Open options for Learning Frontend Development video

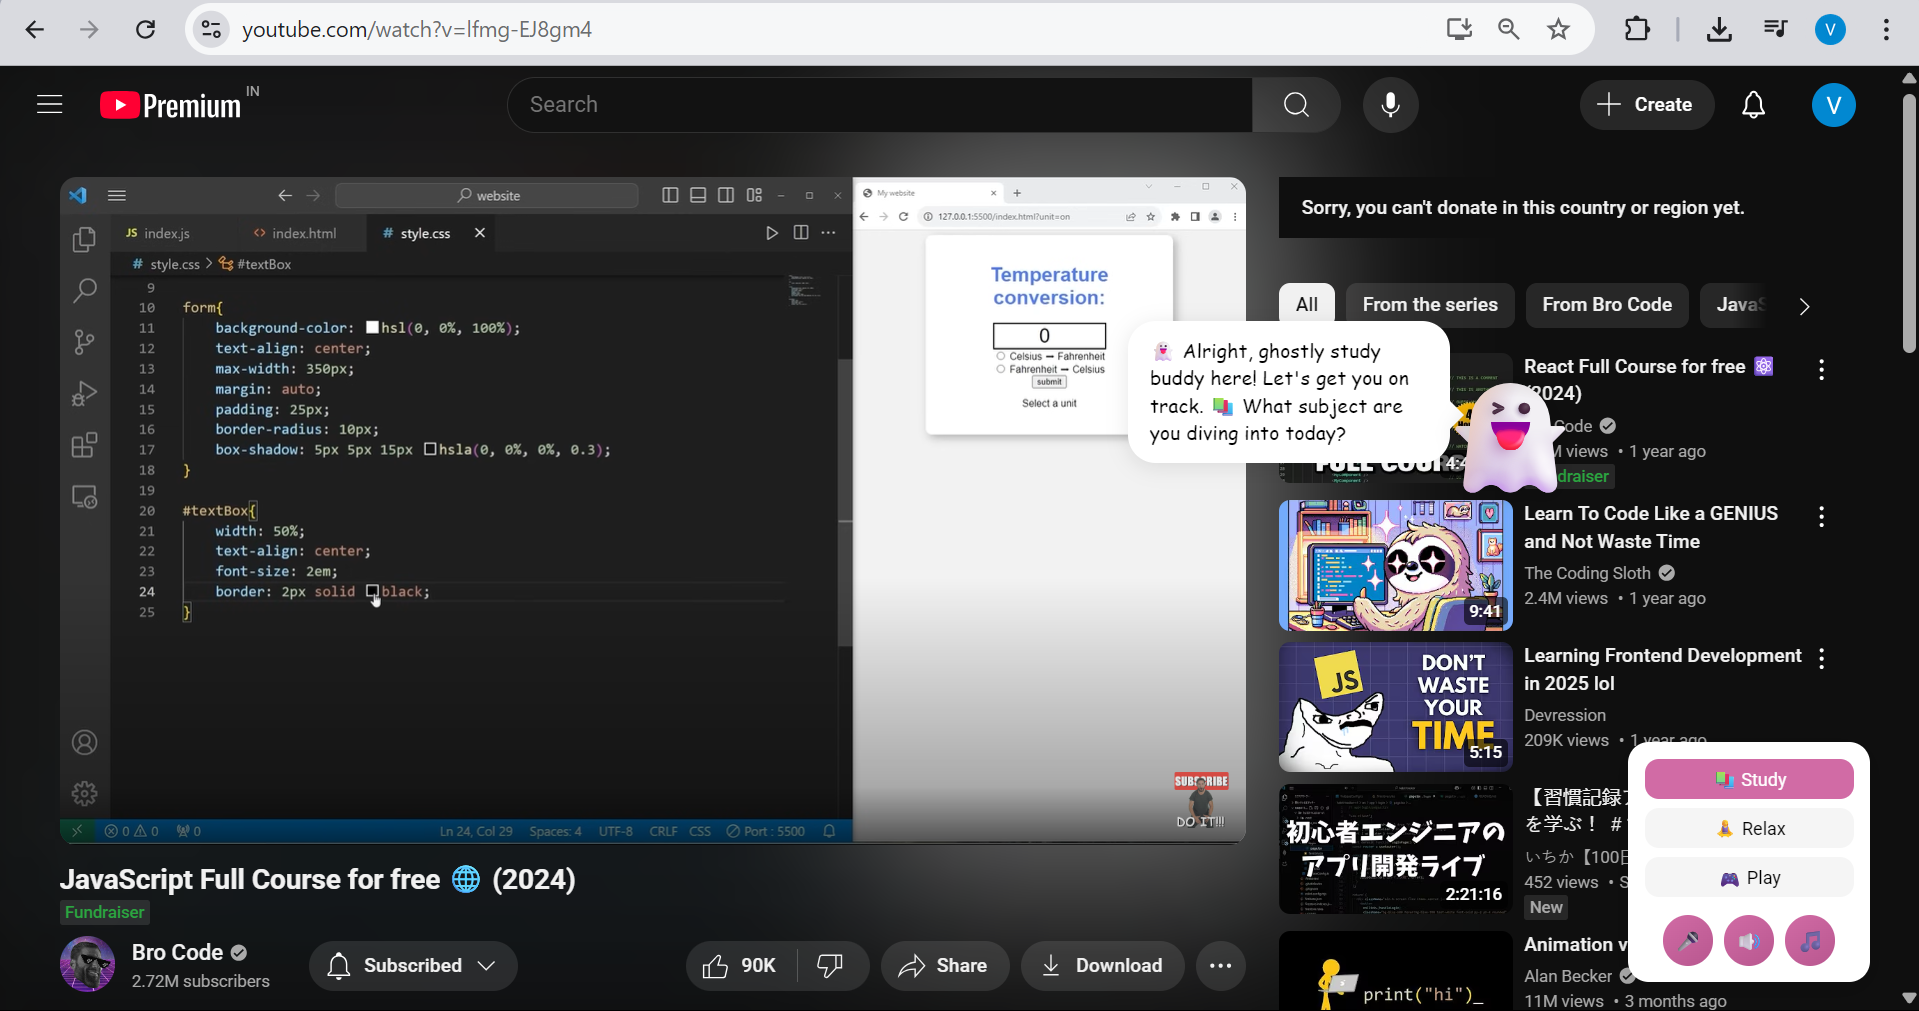pyautogui.click(x=1822, y=659)
